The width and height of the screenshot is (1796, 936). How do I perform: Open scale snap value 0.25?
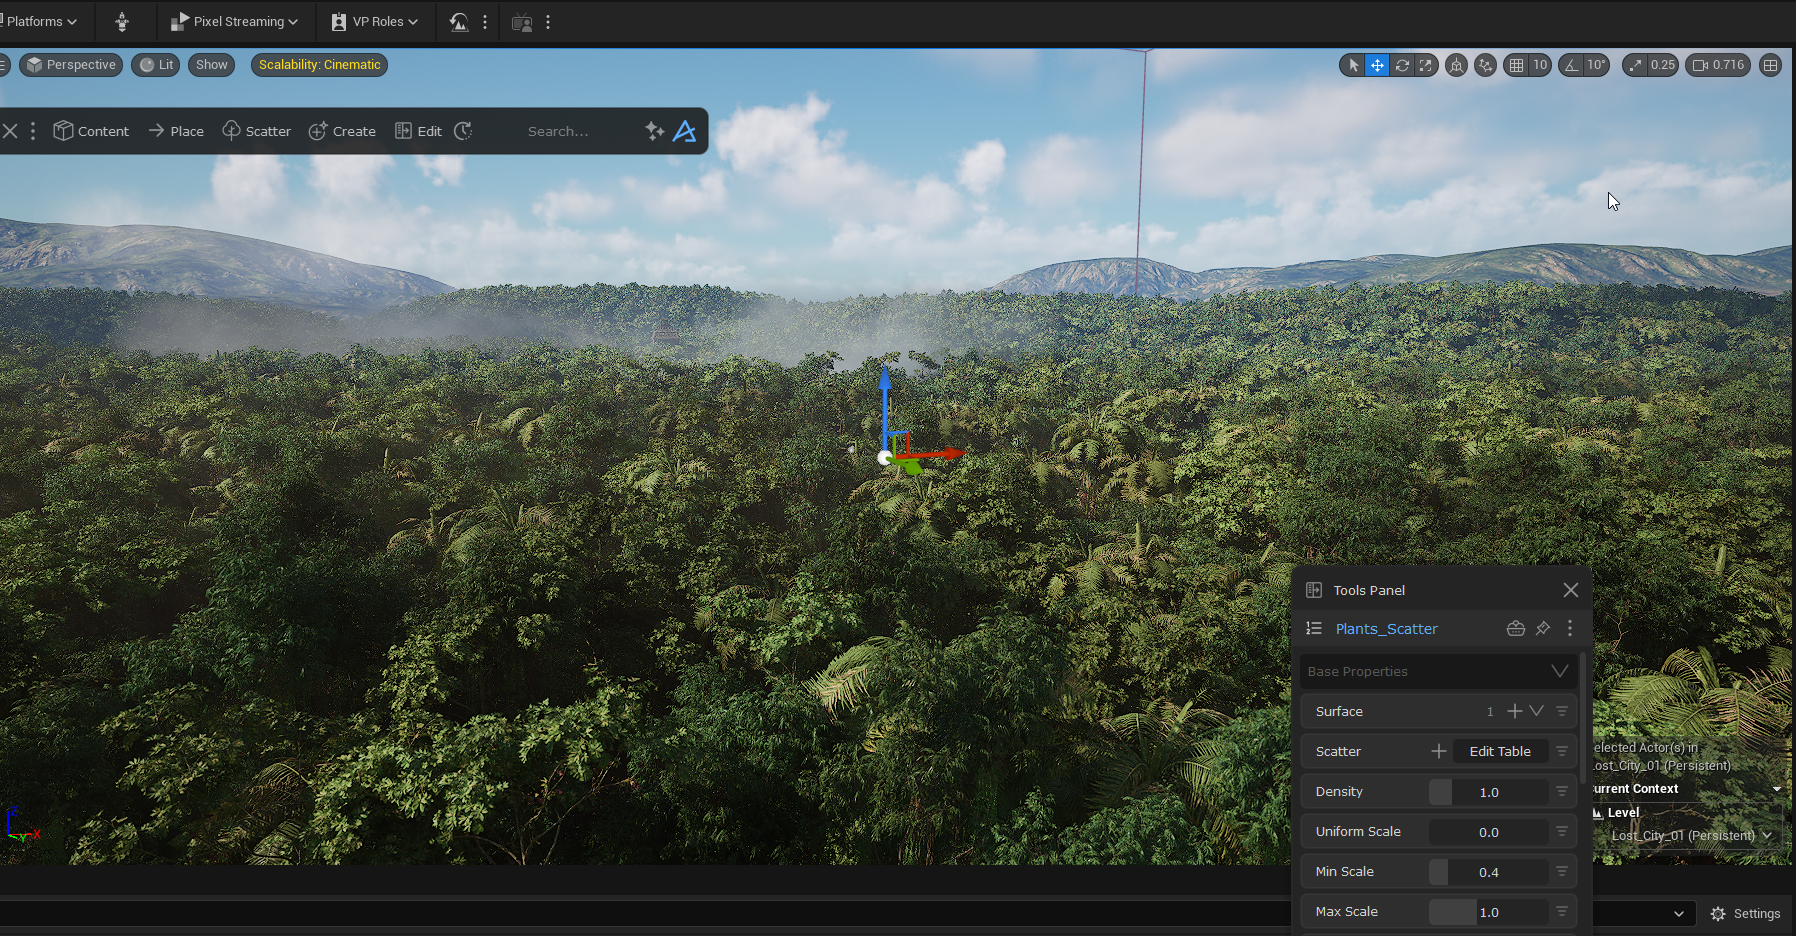point(1663,65)
